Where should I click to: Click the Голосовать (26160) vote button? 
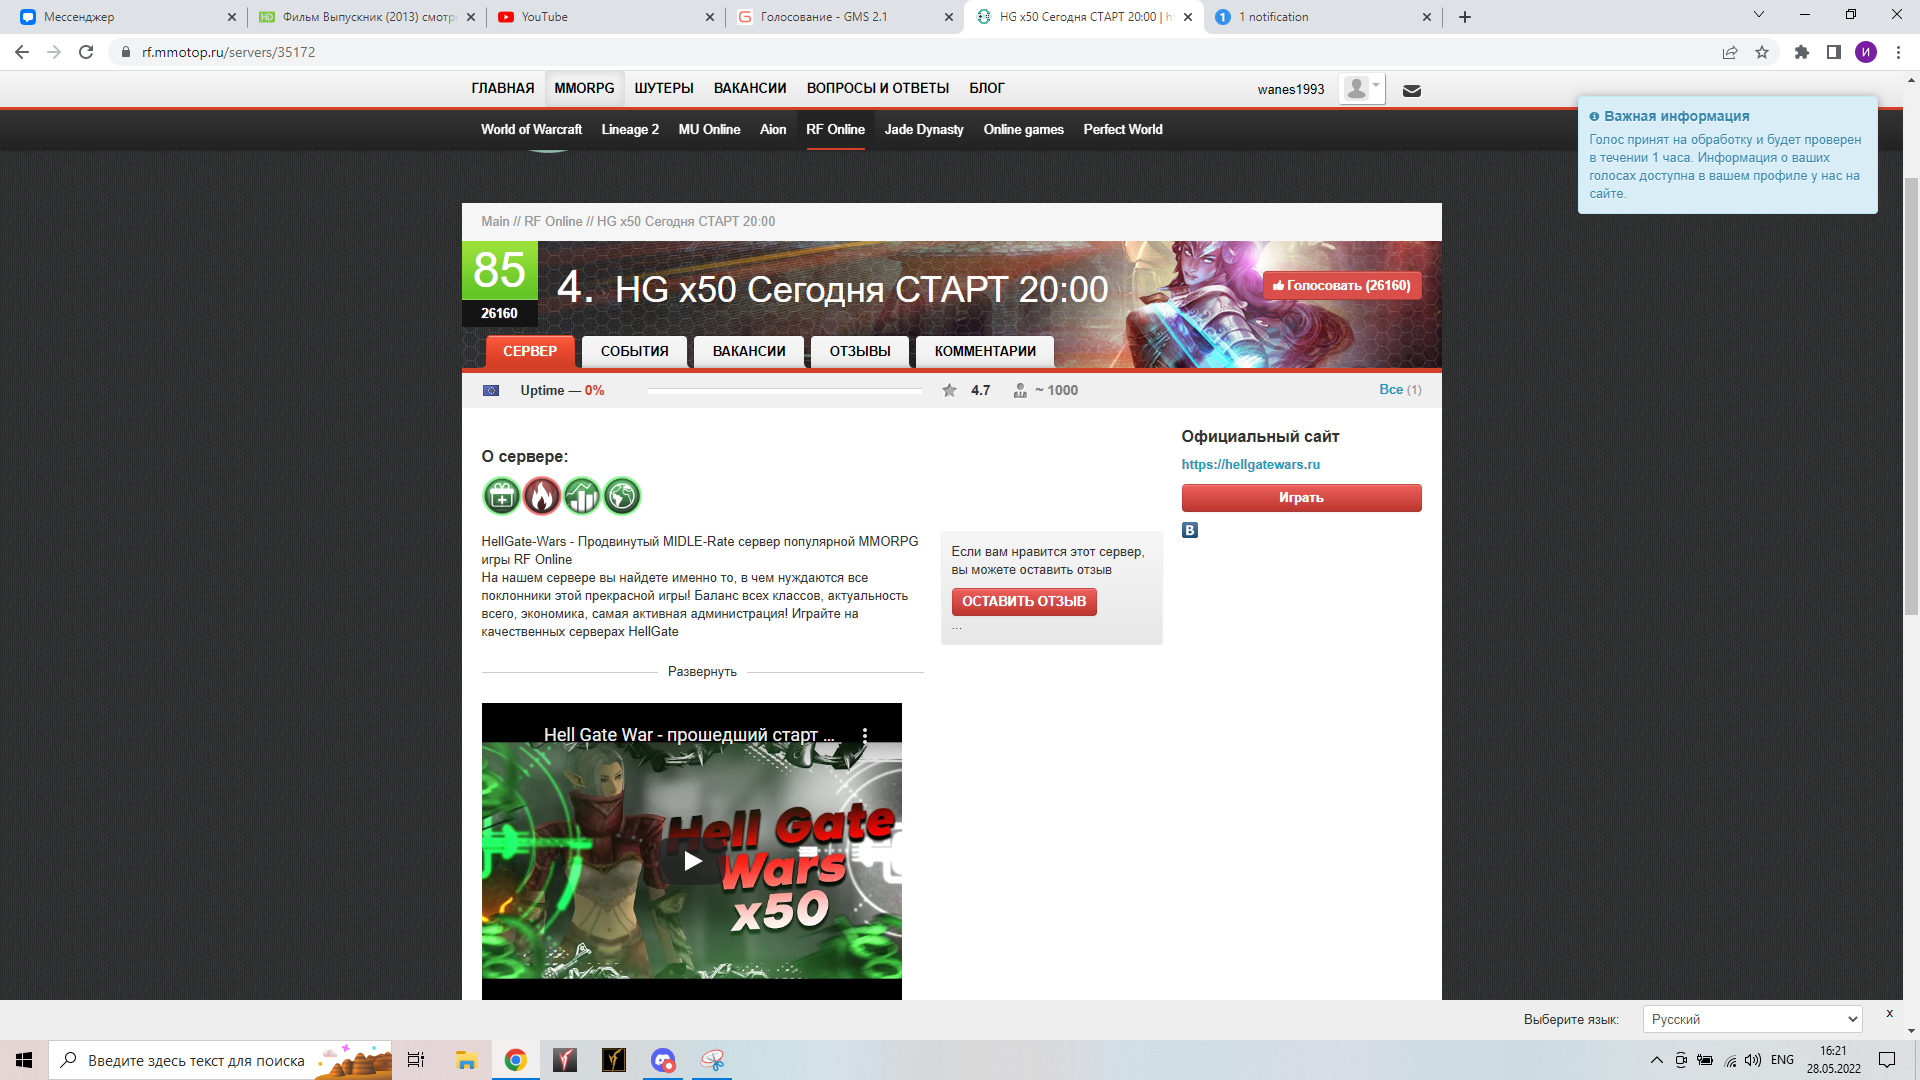1342,285
